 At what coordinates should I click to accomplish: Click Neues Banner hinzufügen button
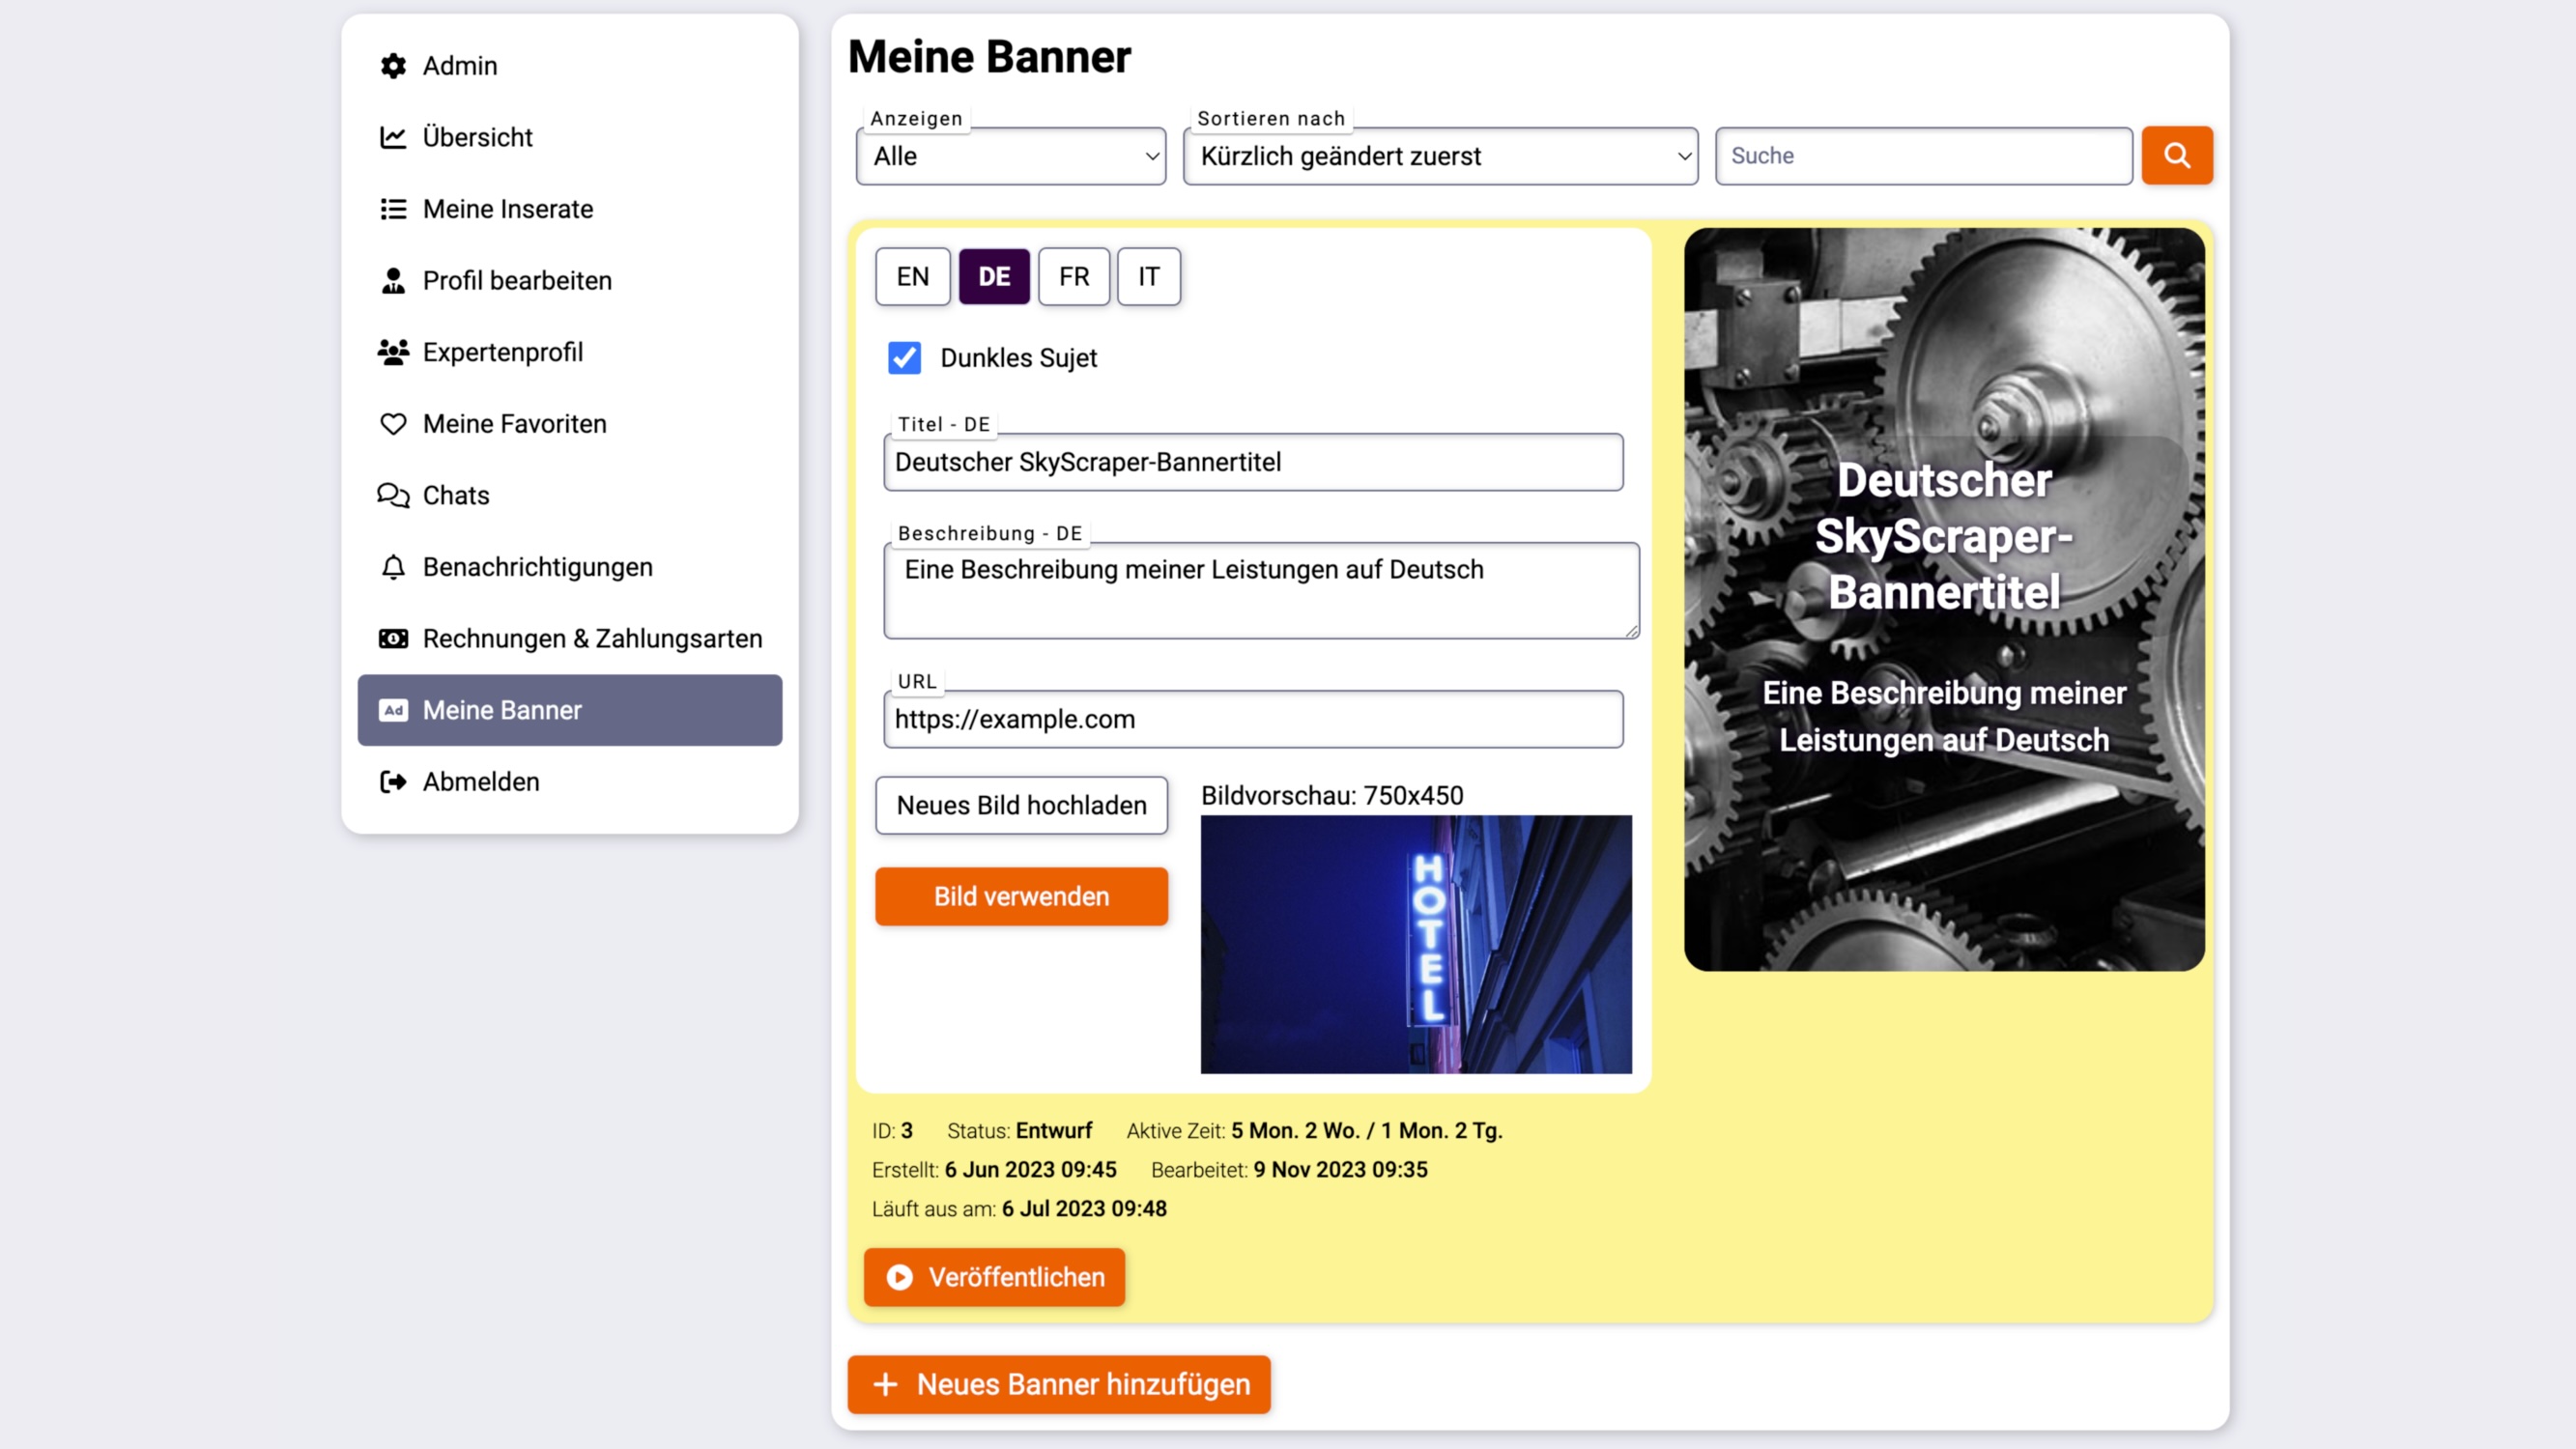1059,1384
